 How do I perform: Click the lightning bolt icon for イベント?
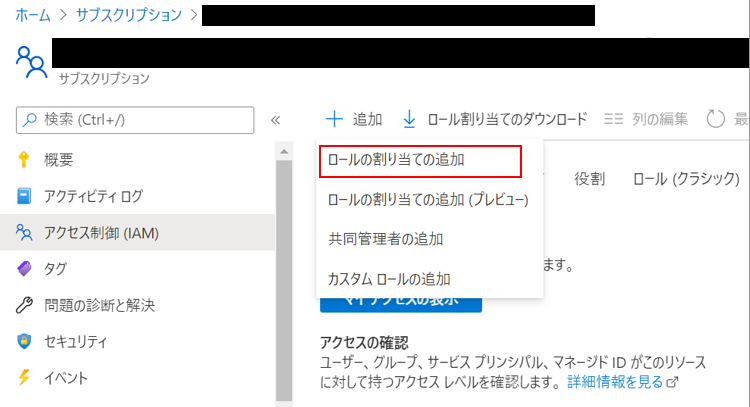click(24, 377)
